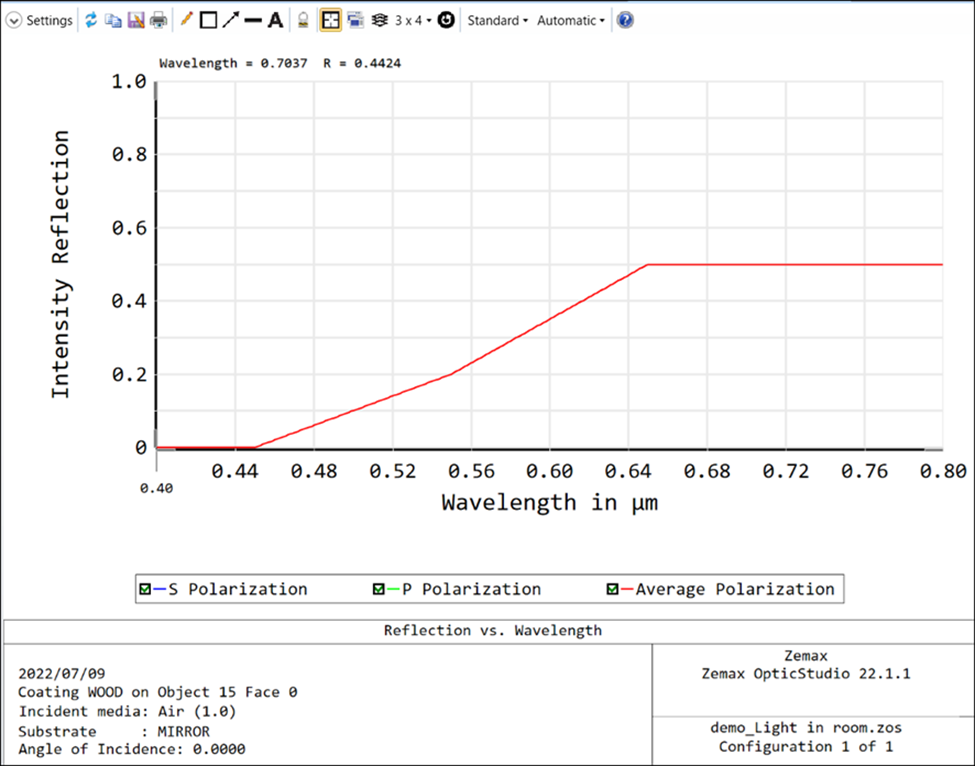Image resolution: width=975 pixels, height=766 pixels.
Task: Click the 1.0 y-axis tick label
Action: tap(129, 81)
